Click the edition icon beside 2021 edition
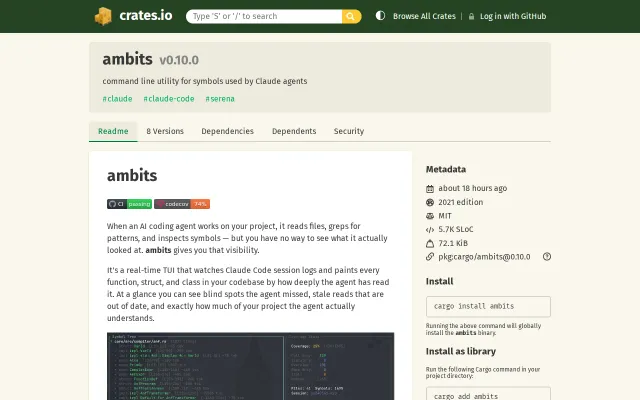The width and height of the screenshot is (640, 400). (x=430, y=202)
